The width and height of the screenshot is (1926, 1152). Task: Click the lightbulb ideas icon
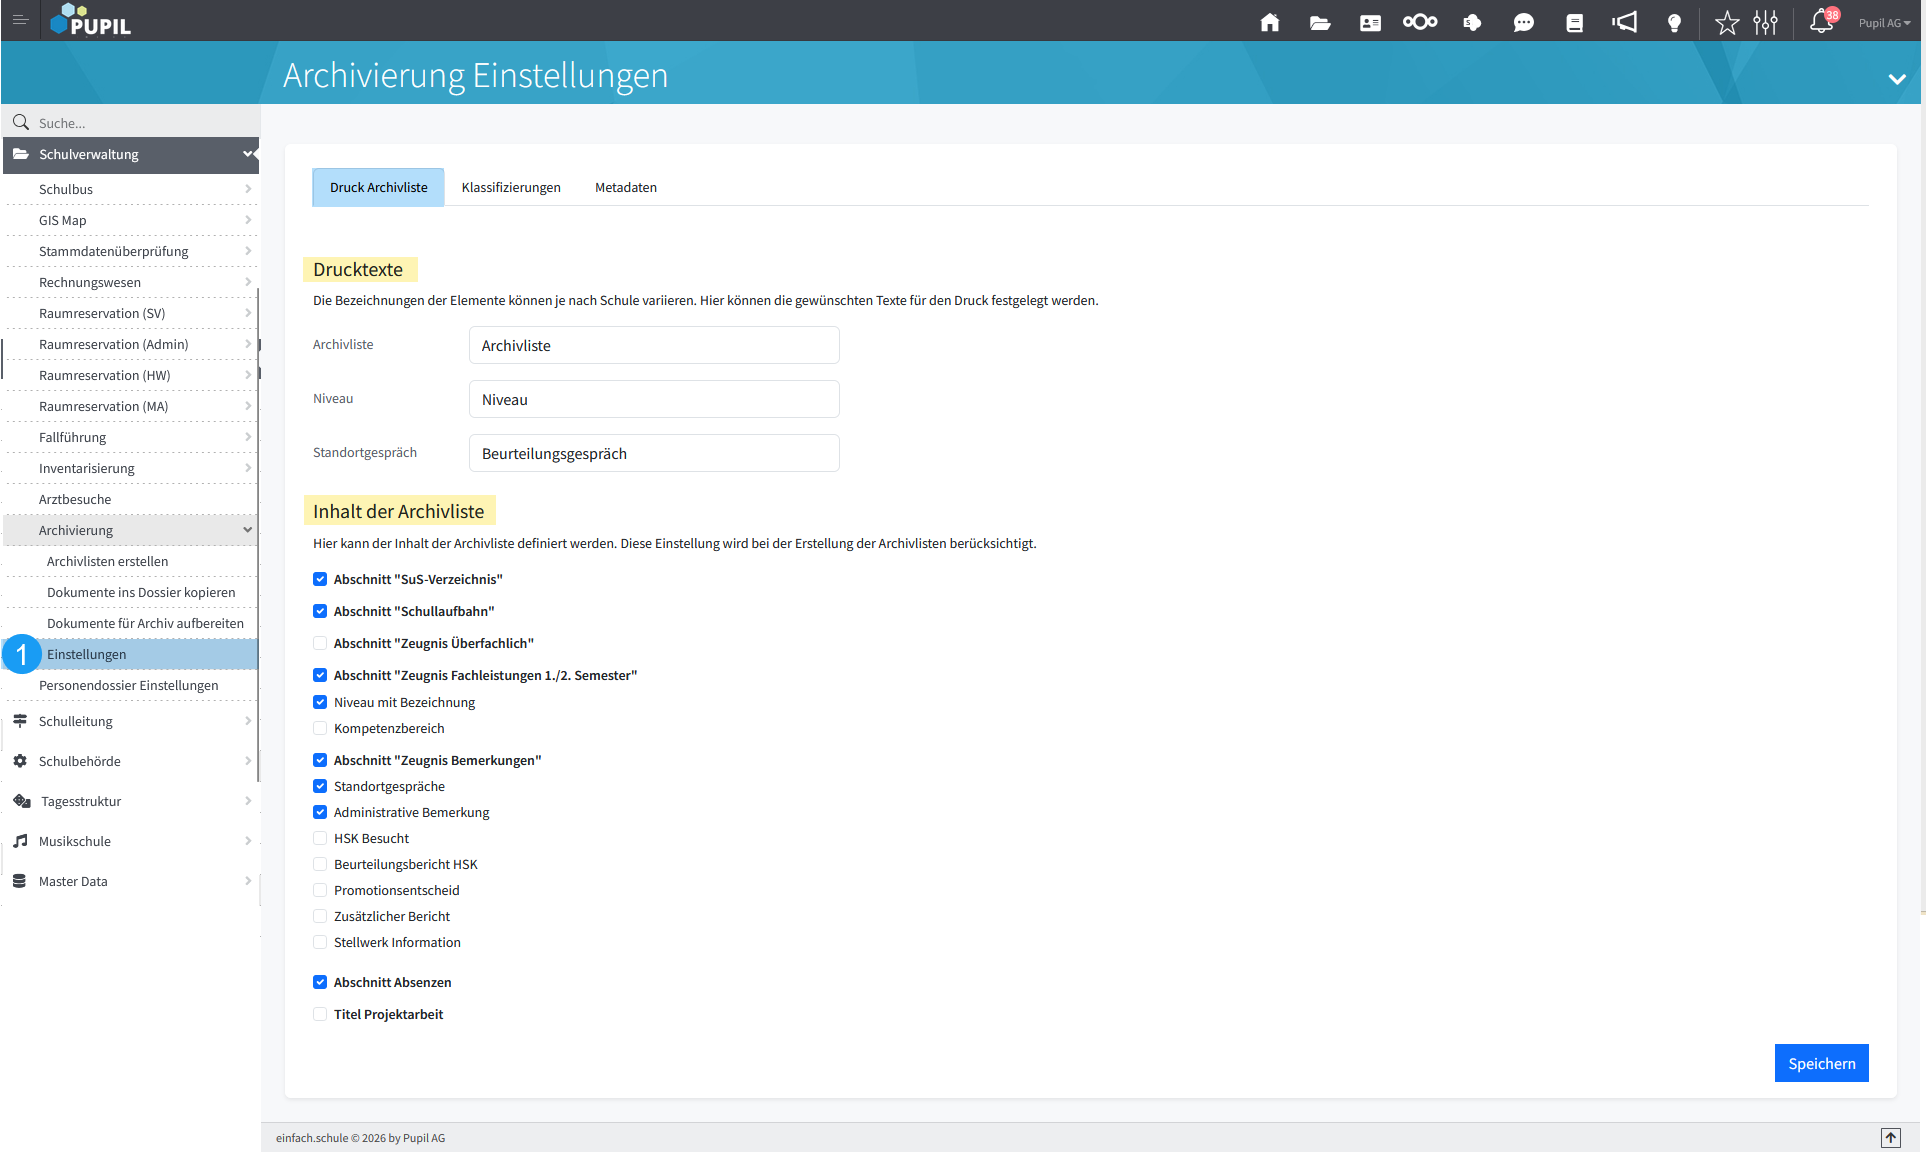[1674, 22]
